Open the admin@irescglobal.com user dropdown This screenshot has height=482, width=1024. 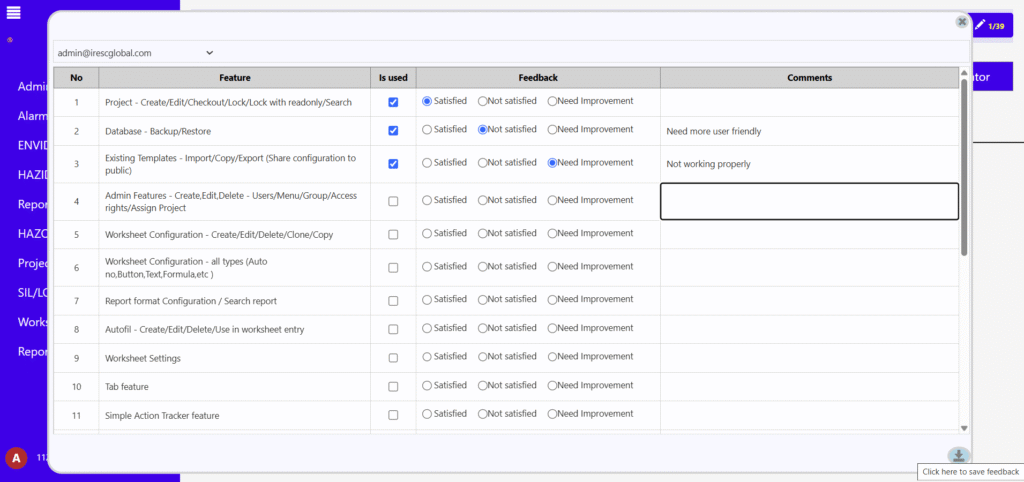click(135, 52)
